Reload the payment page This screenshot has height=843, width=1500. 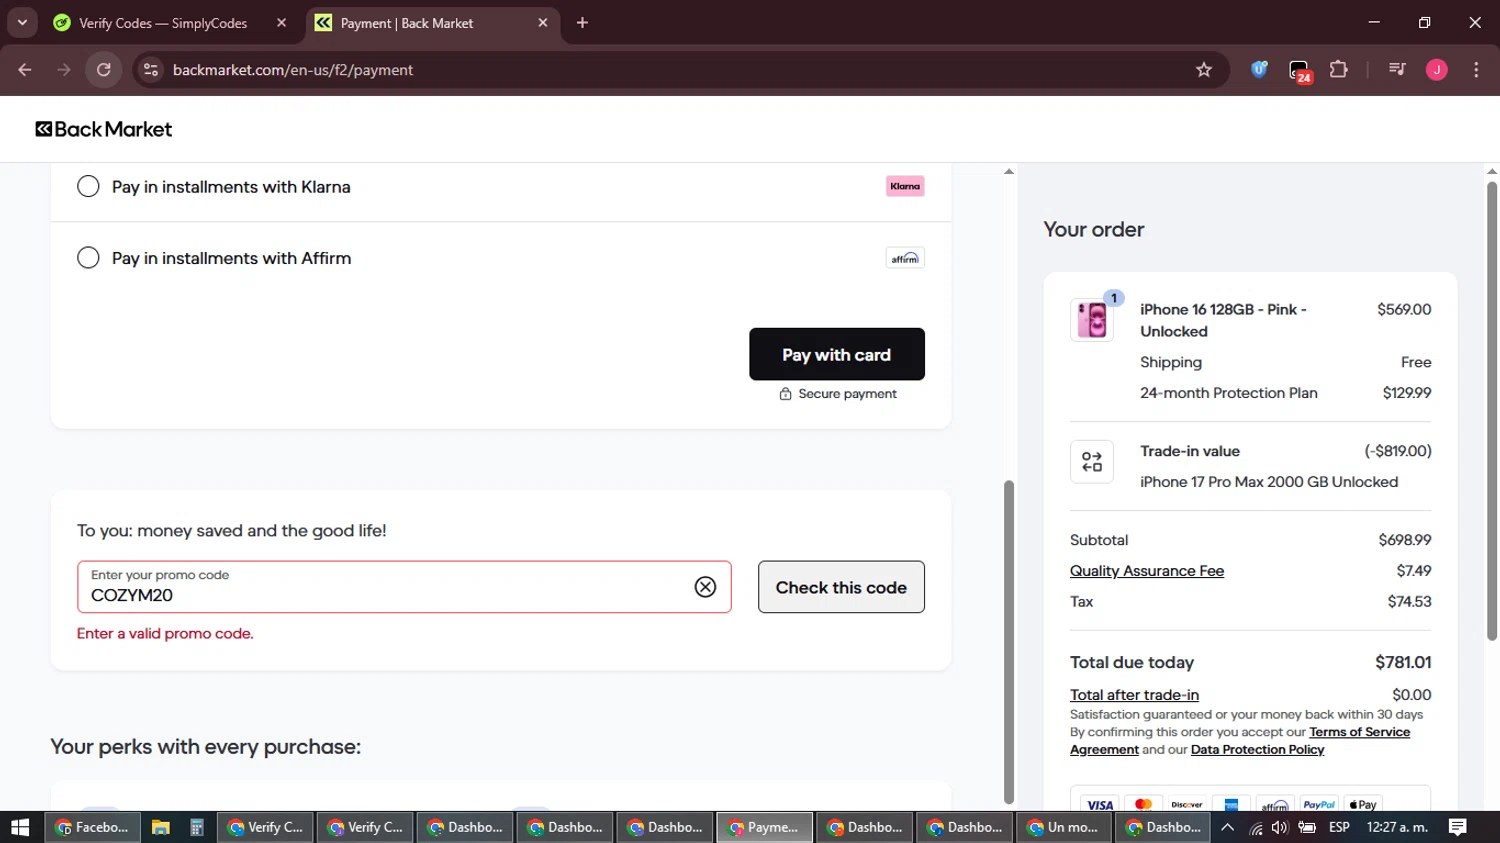pyautogui.click(x=104, y=70)
